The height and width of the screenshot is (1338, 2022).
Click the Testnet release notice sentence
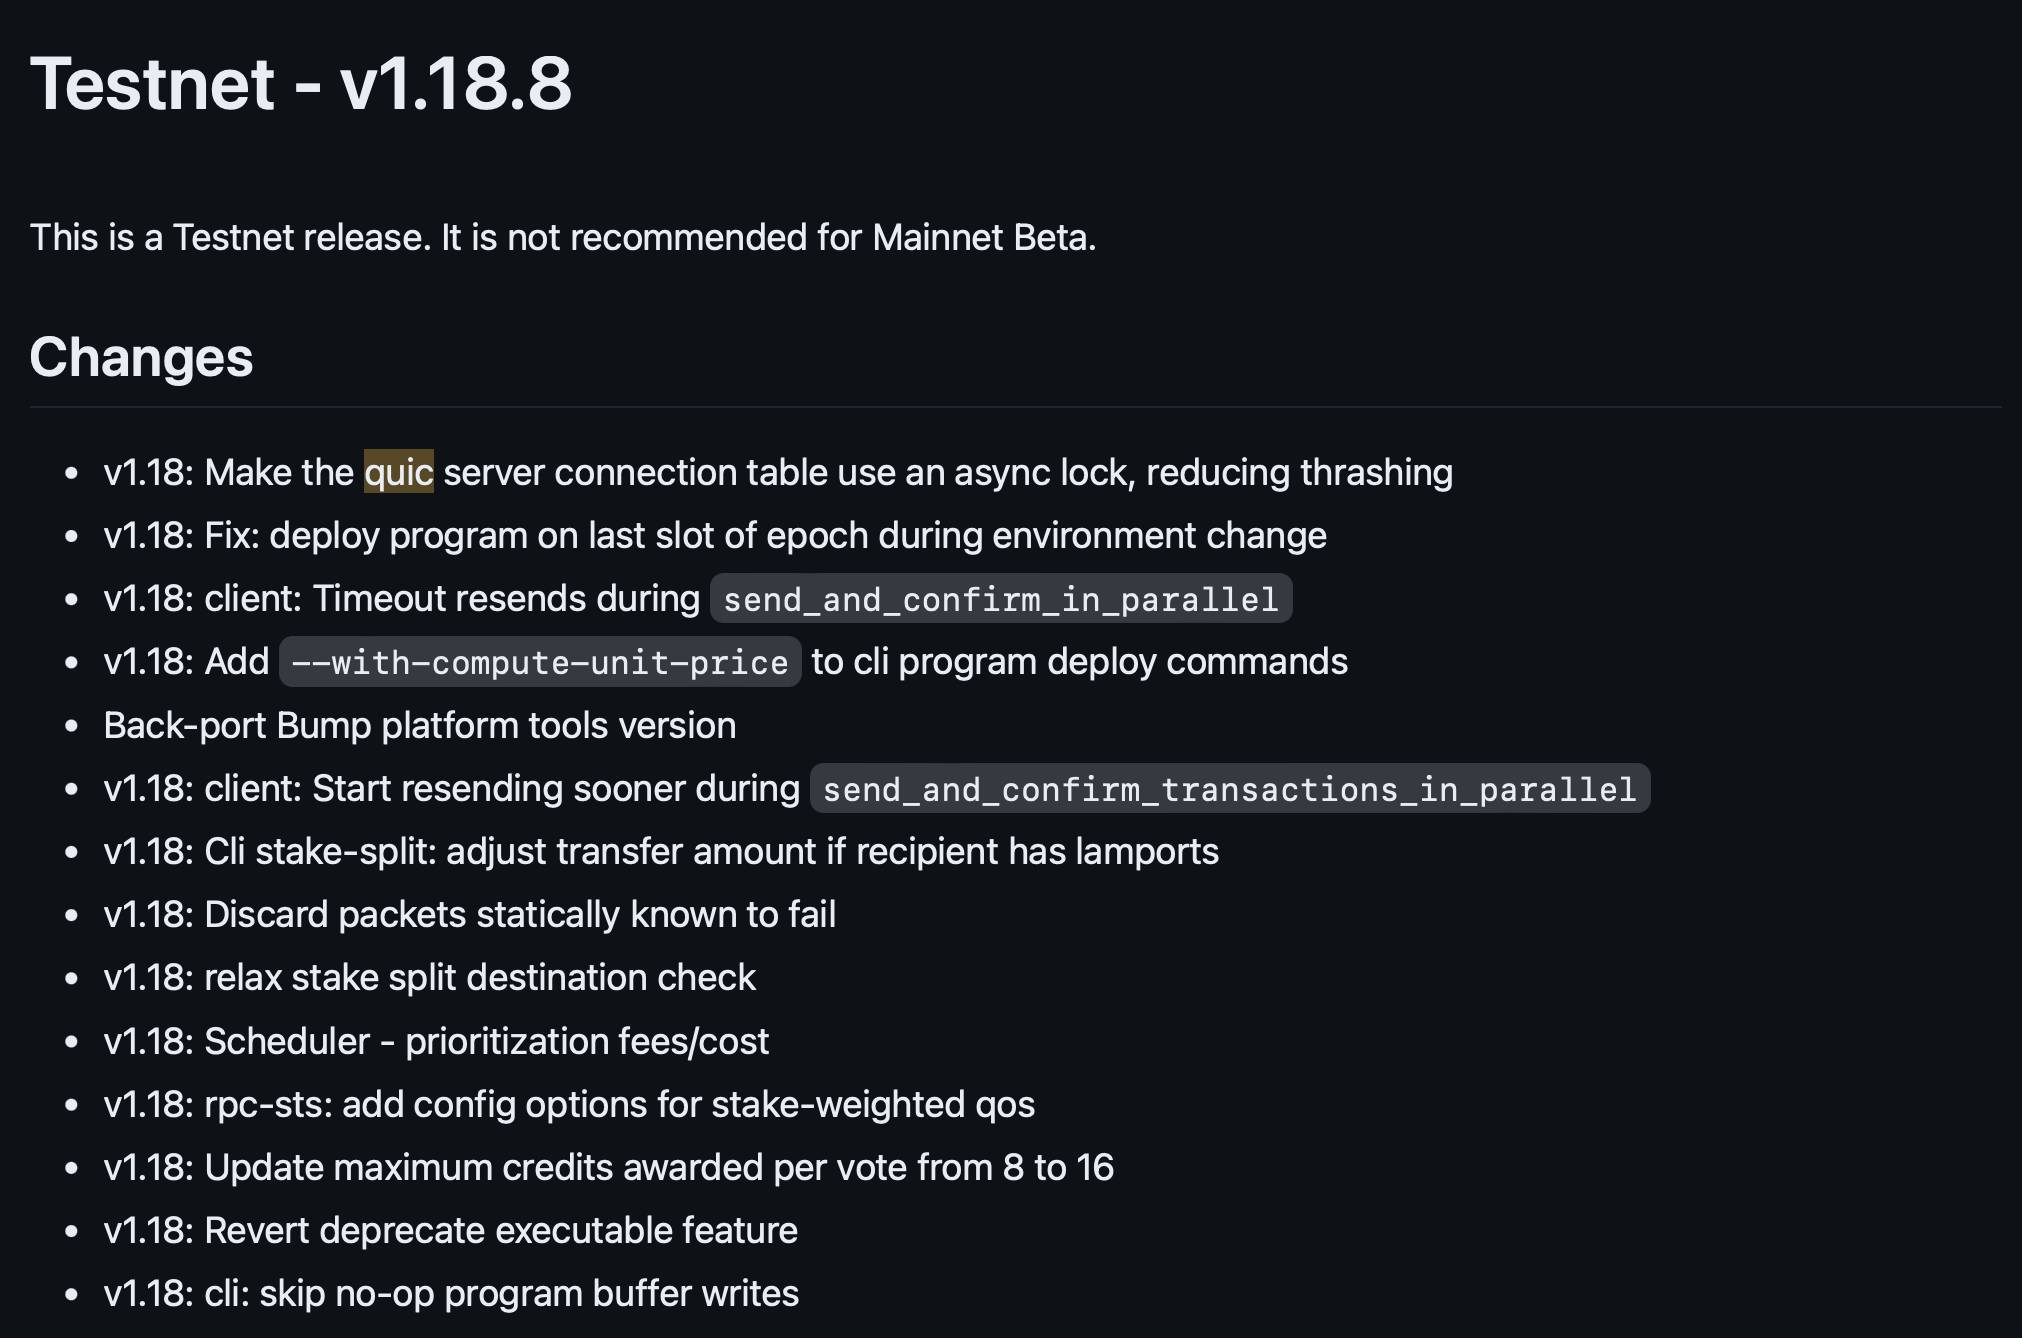click(563, 238)
